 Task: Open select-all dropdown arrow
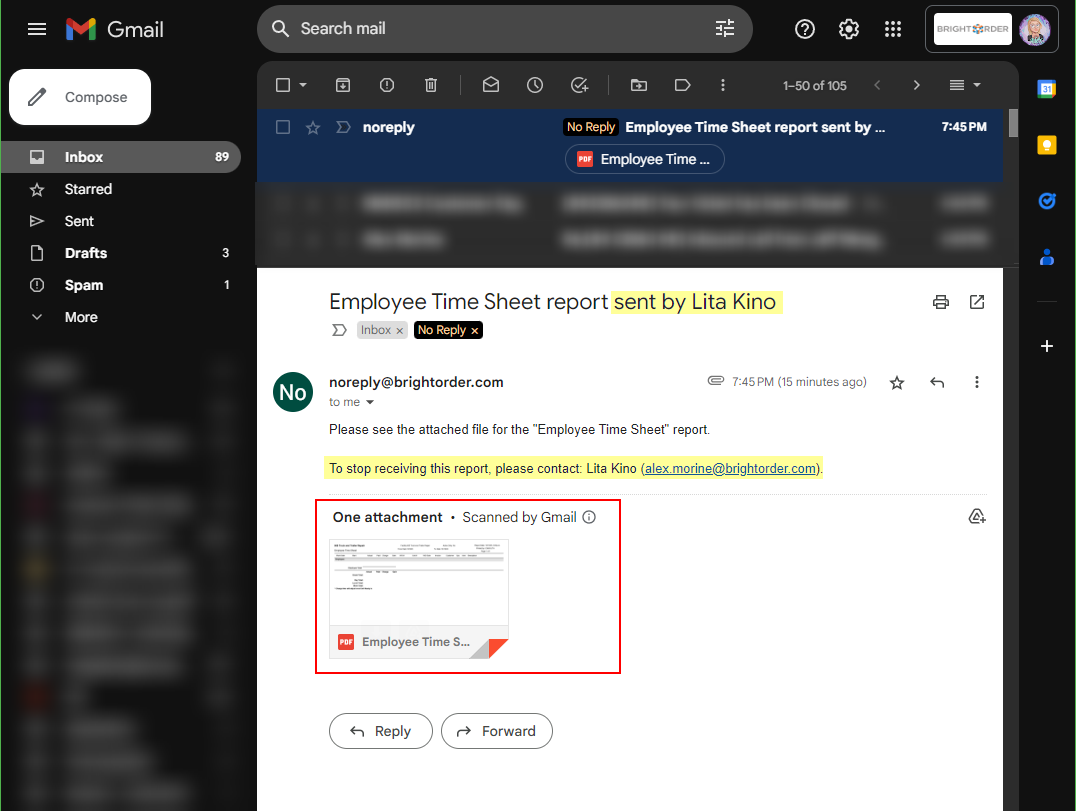(x=303, y=85)
